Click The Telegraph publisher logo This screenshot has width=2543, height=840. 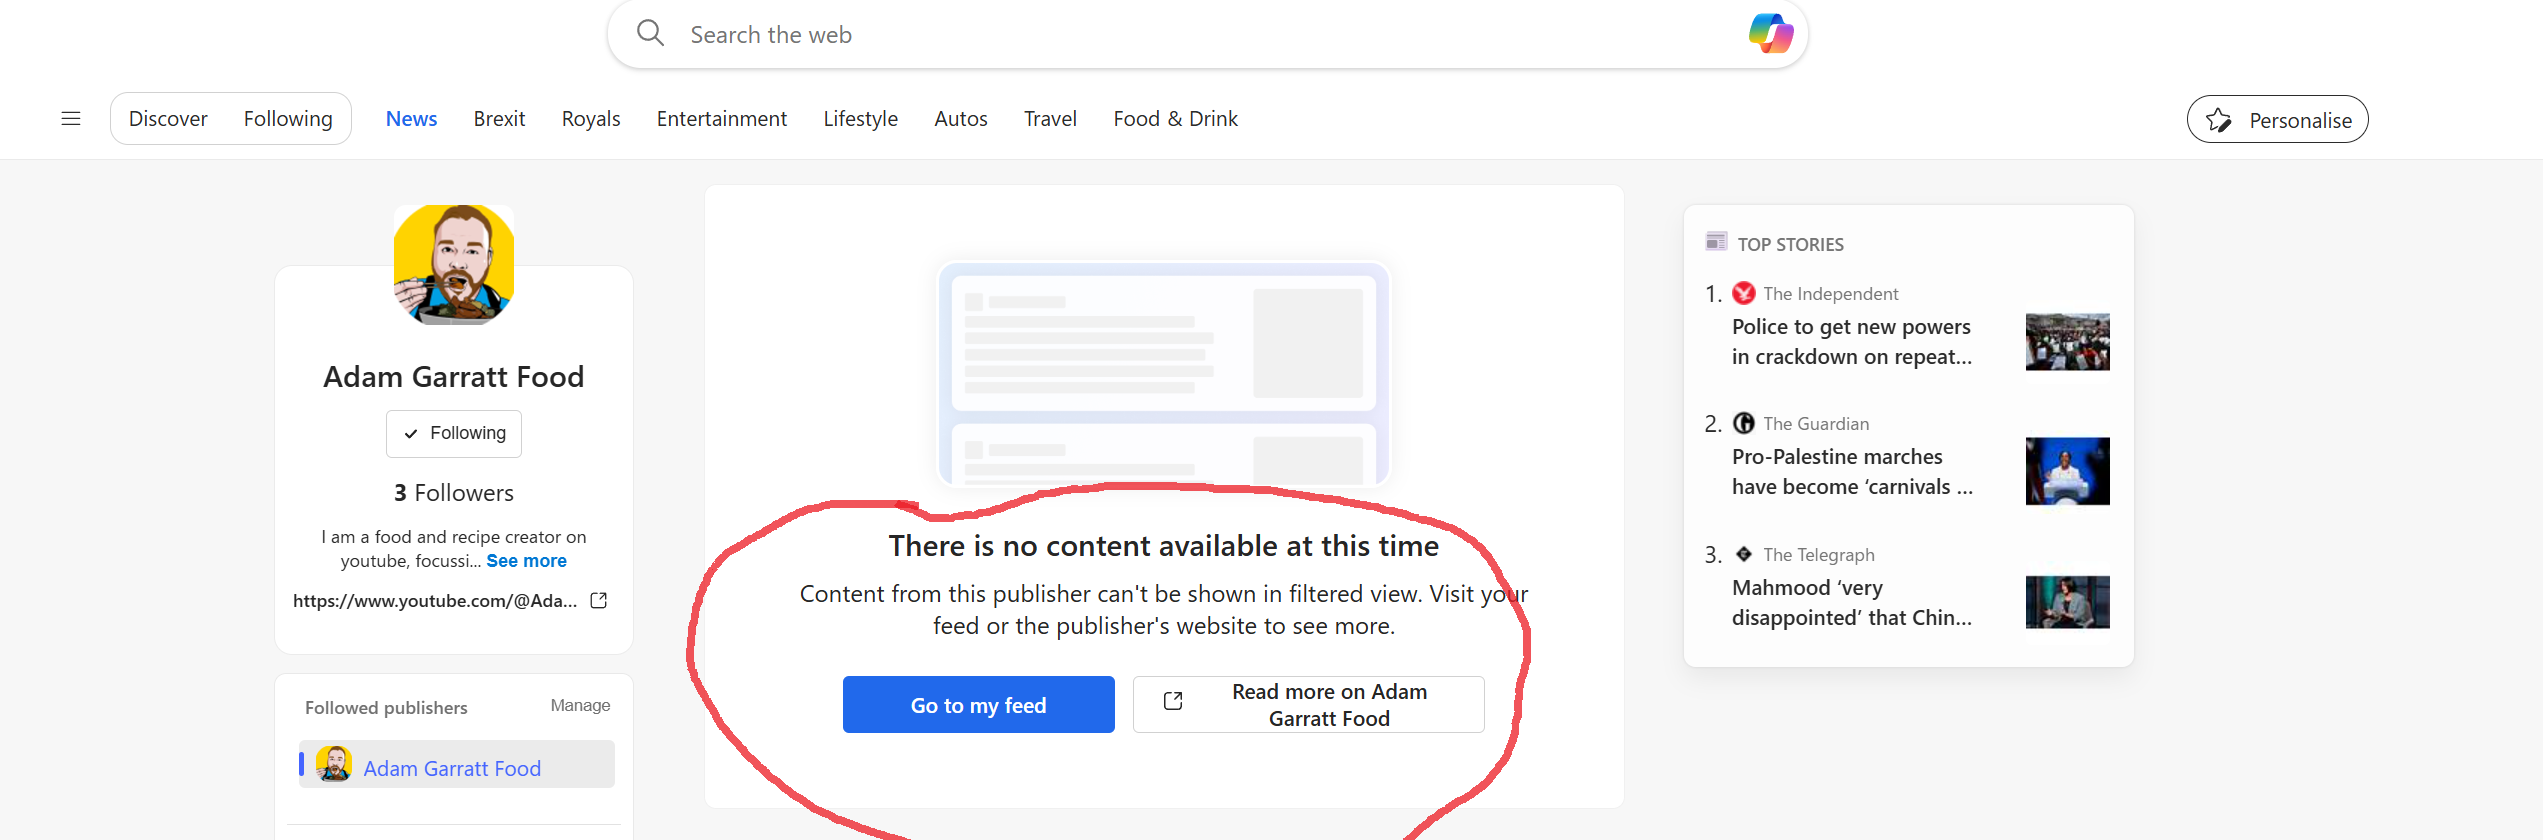click(1744, 554)
